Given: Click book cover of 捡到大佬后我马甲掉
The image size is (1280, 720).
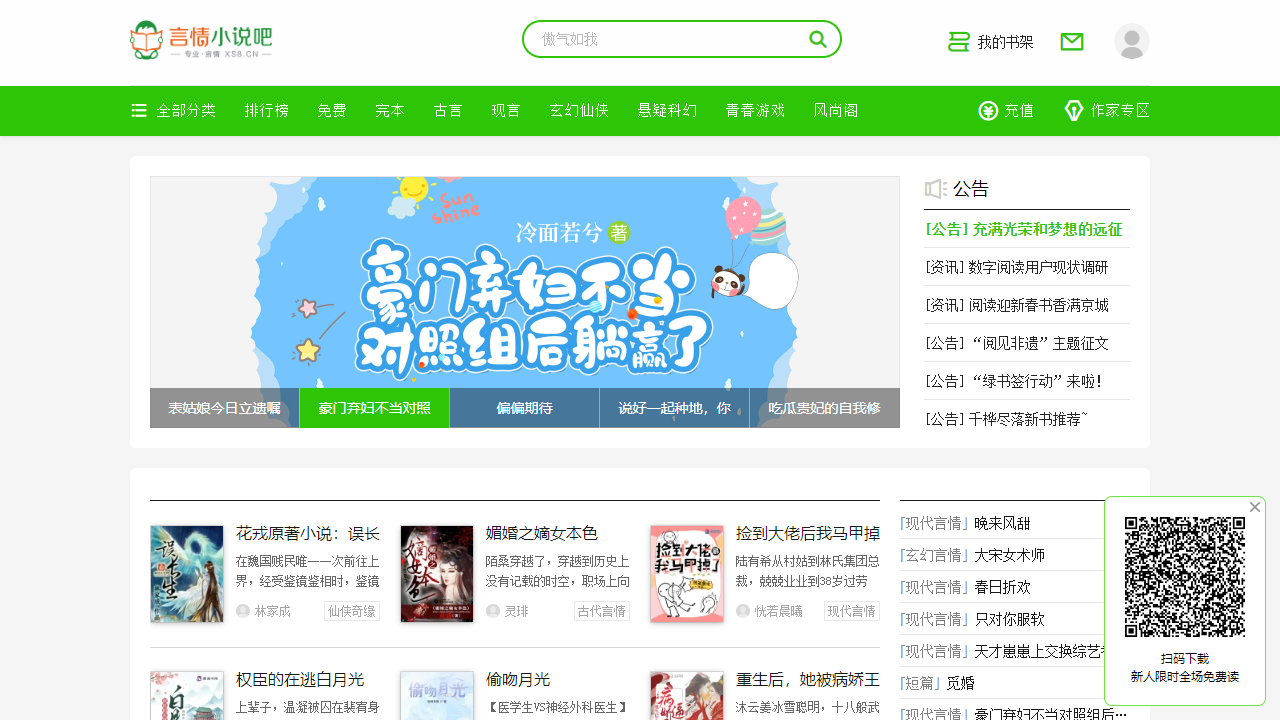Looking at the screenshot, I should click(x=687, y=574).
